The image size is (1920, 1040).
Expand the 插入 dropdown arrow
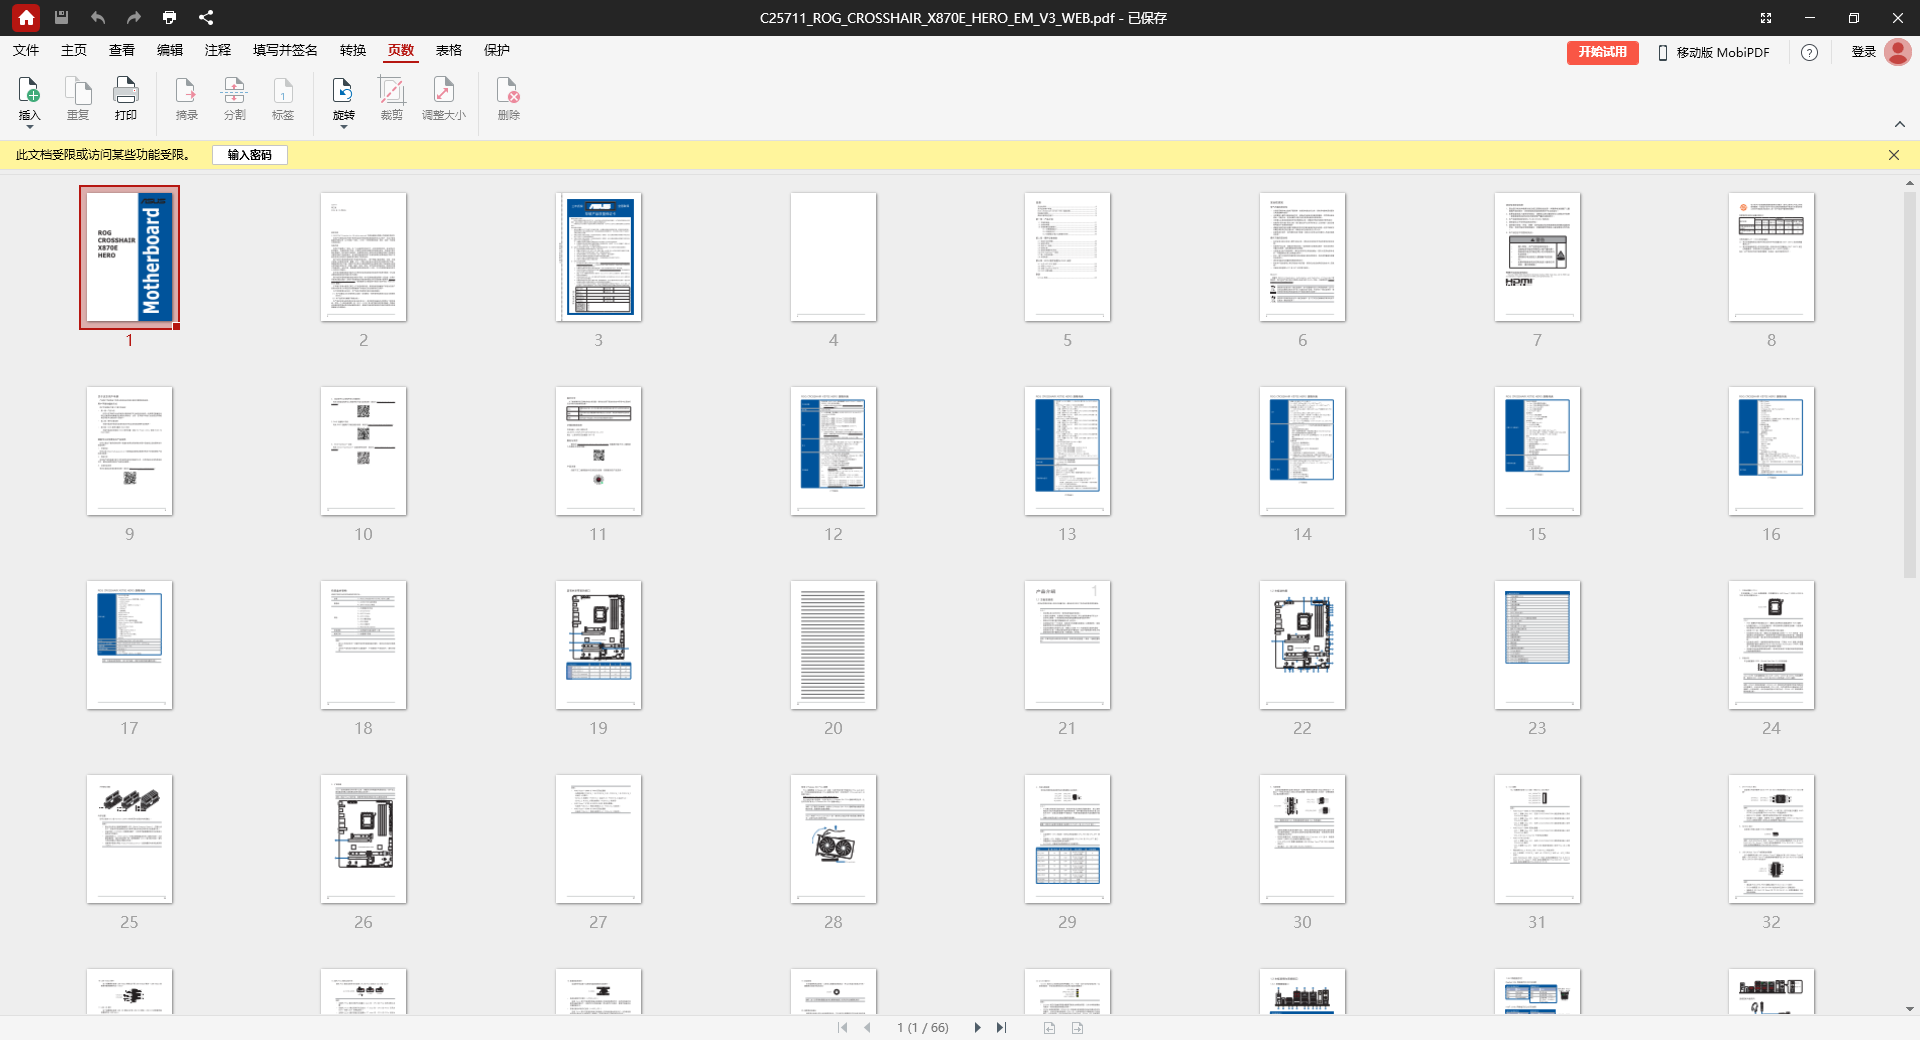pos(29,128)
